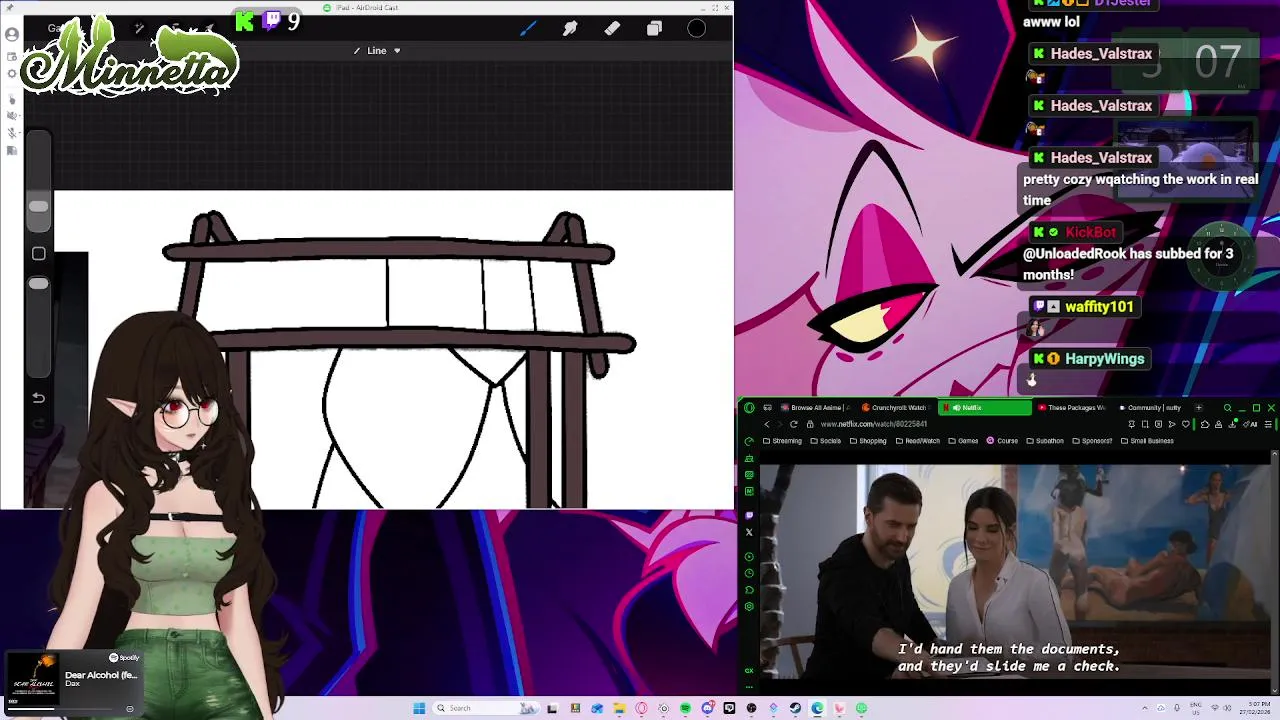The width and height of the screenshot is (1280, 720).
Task: Switch to the Browse All Anime tab
Action: pos(816,407)
